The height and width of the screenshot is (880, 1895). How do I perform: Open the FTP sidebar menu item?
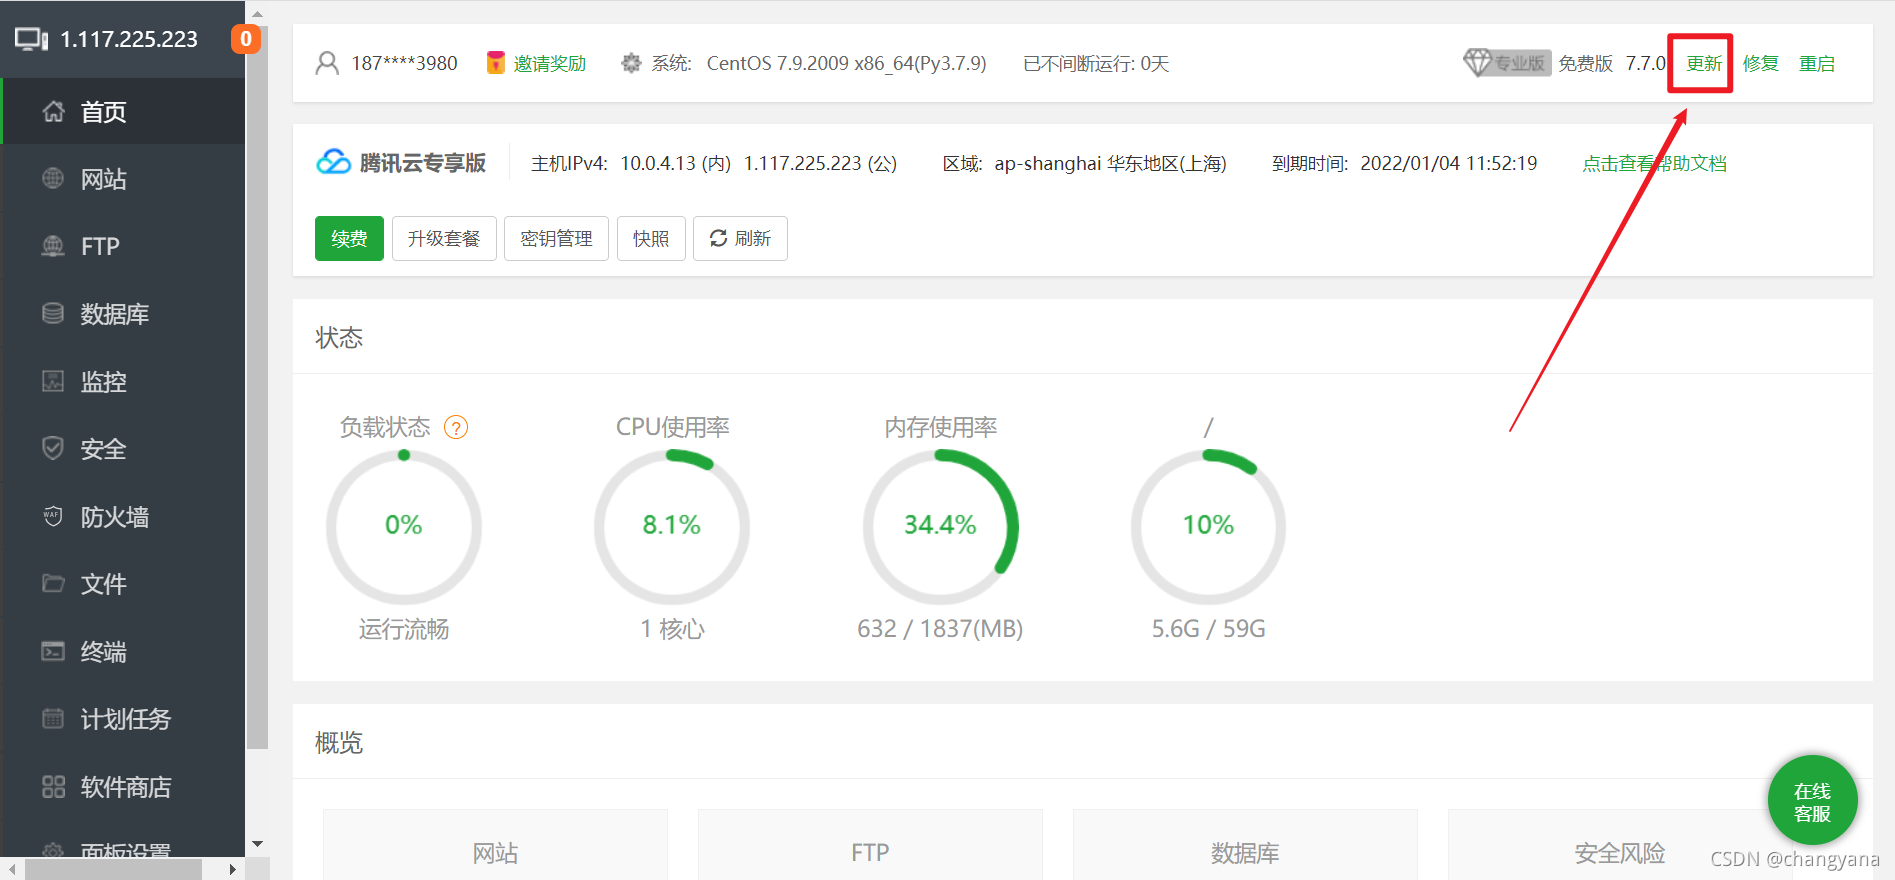coord(123,246)
